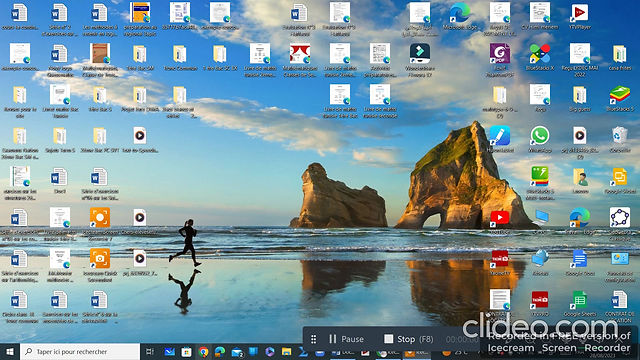Select the upper orange Icecream Screen Recorder shortcut
Viewport: 640px width, 360px height.
[x=100, y=224]
